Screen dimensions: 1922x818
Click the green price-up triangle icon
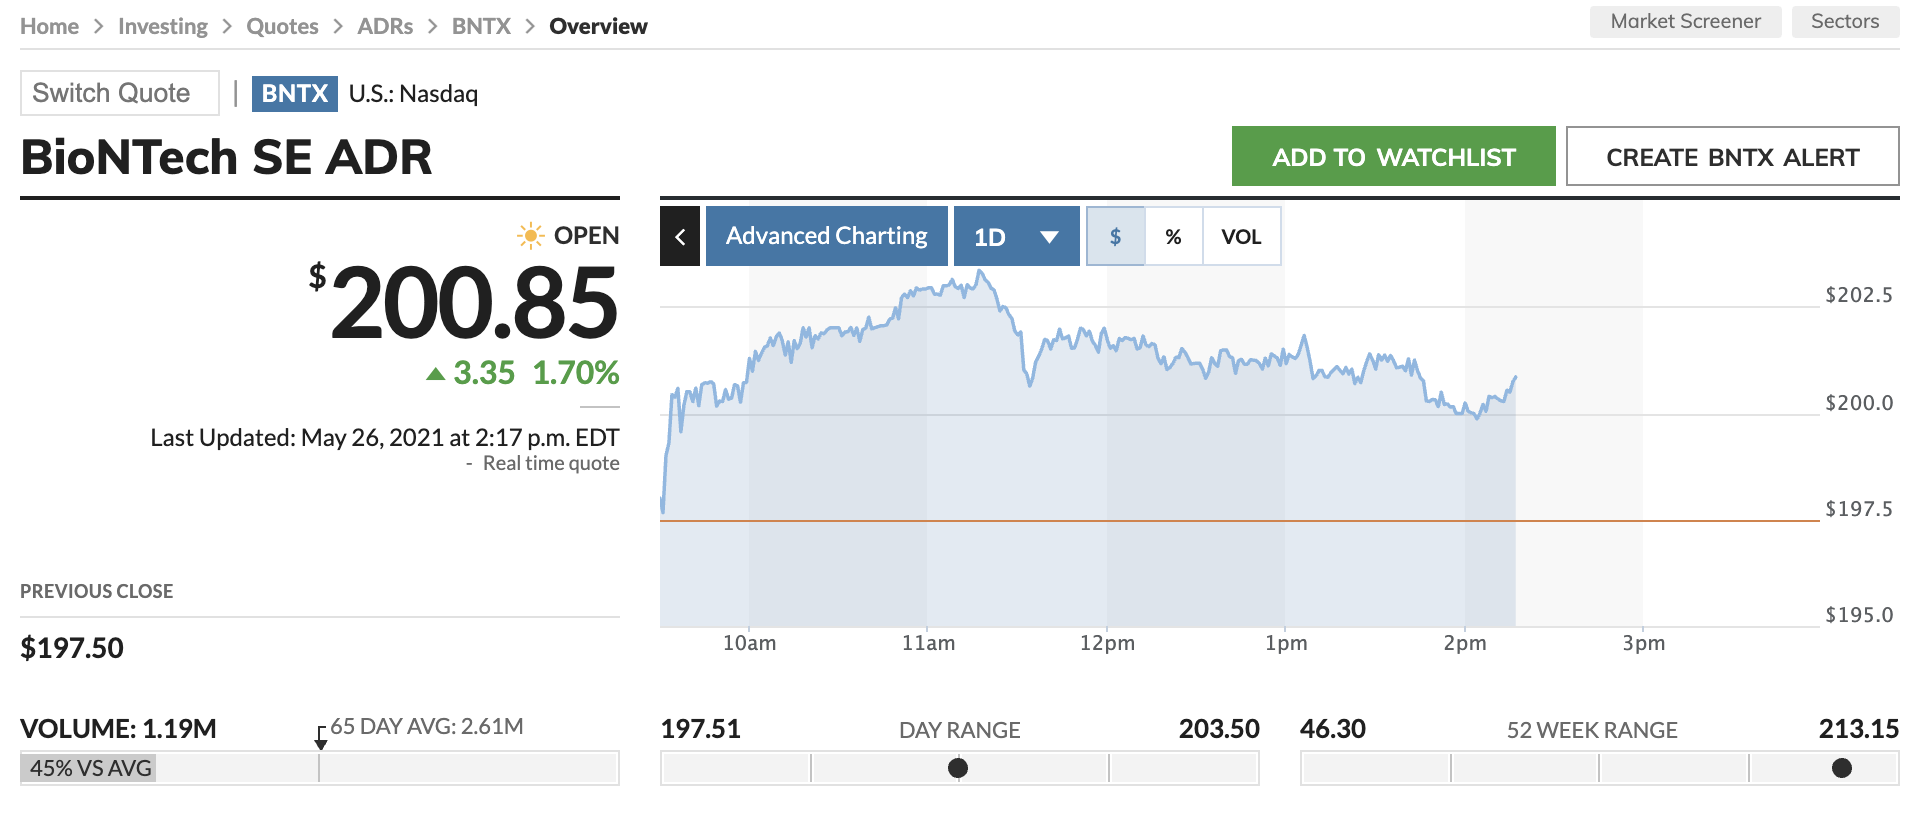(x=435, y=374)
